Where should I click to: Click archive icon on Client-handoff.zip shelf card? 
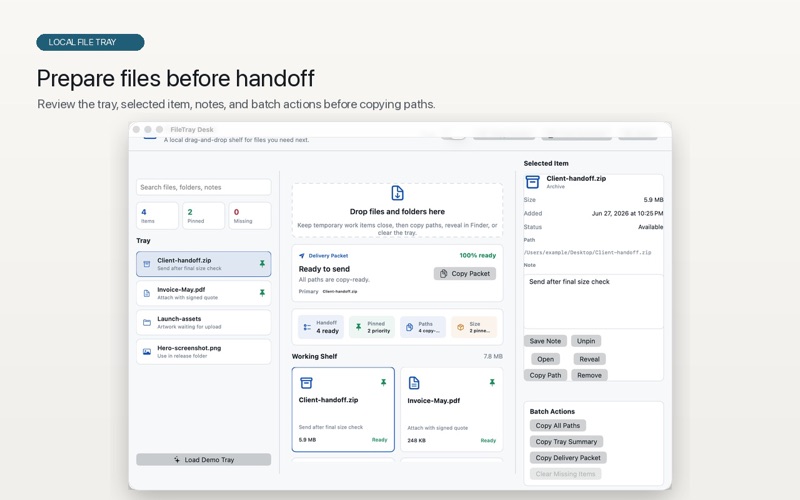pyautogui.click(x=306, y=383)
